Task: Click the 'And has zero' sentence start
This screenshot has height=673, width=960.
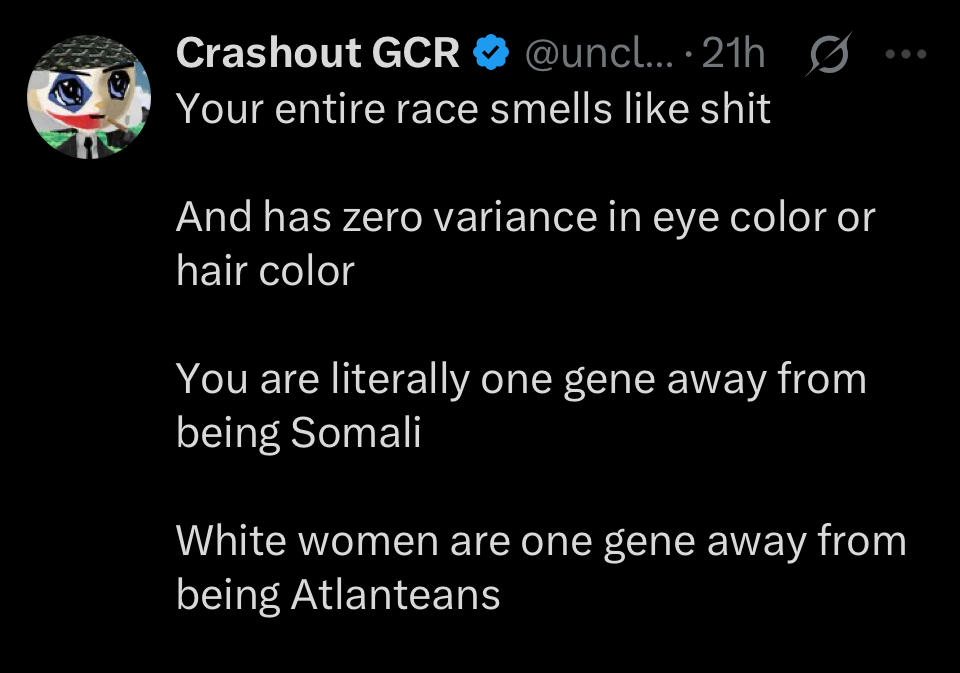Action: click(x=299, y=217)
